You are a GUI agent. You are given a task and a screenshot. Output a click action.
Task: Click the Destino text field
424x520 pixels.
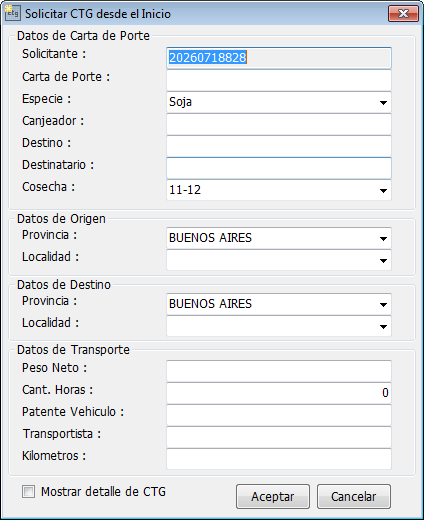[279, 146]
